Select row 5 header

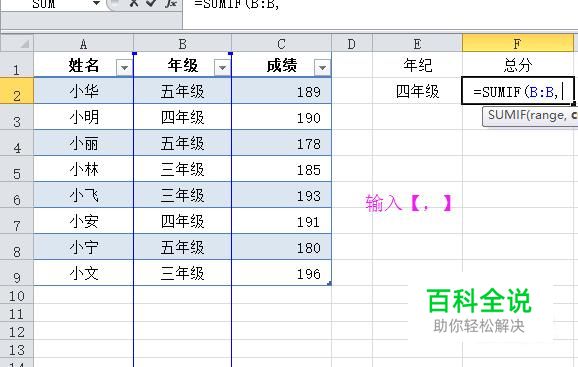(x=17, y=169)
